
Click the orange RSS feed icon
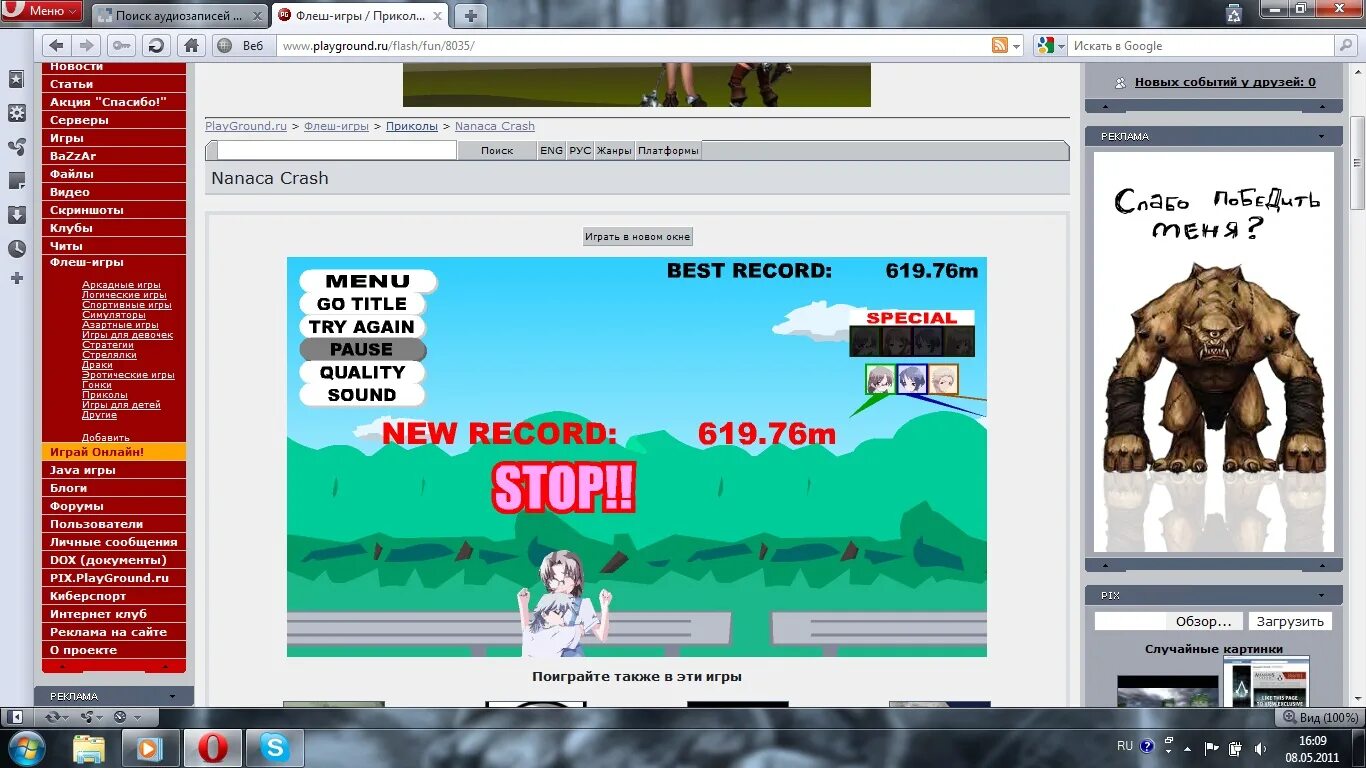coord(999,46)
